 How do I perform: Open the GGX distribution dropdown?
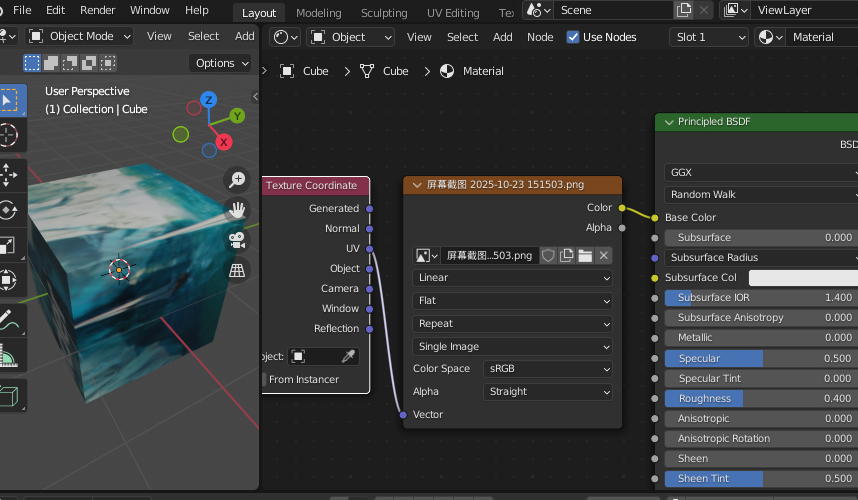pyautogui.click(x=761, y=173)
